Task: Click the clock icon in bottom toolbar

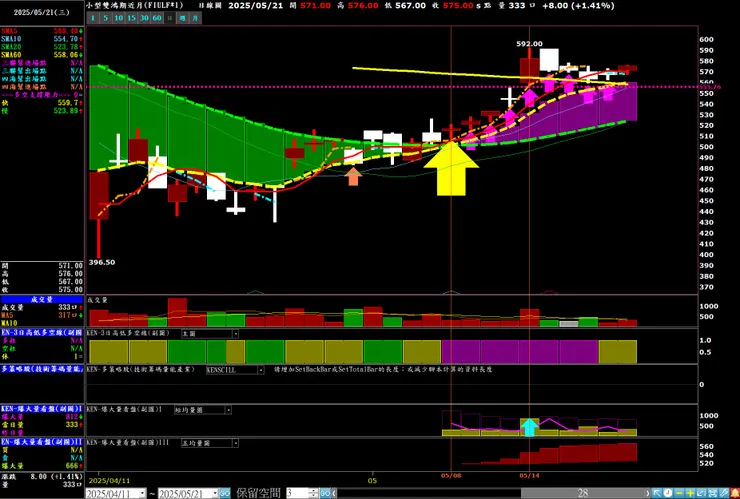Action: coord(668,493)
